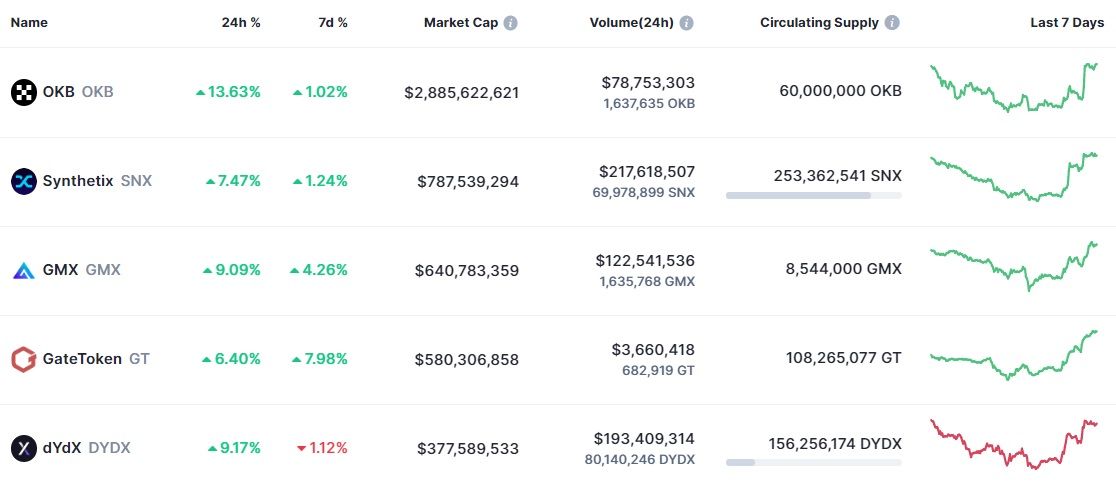Click the GMX volume of $122,541,536
Viewport: 1116px width, 491px height.
pos(644,261)
